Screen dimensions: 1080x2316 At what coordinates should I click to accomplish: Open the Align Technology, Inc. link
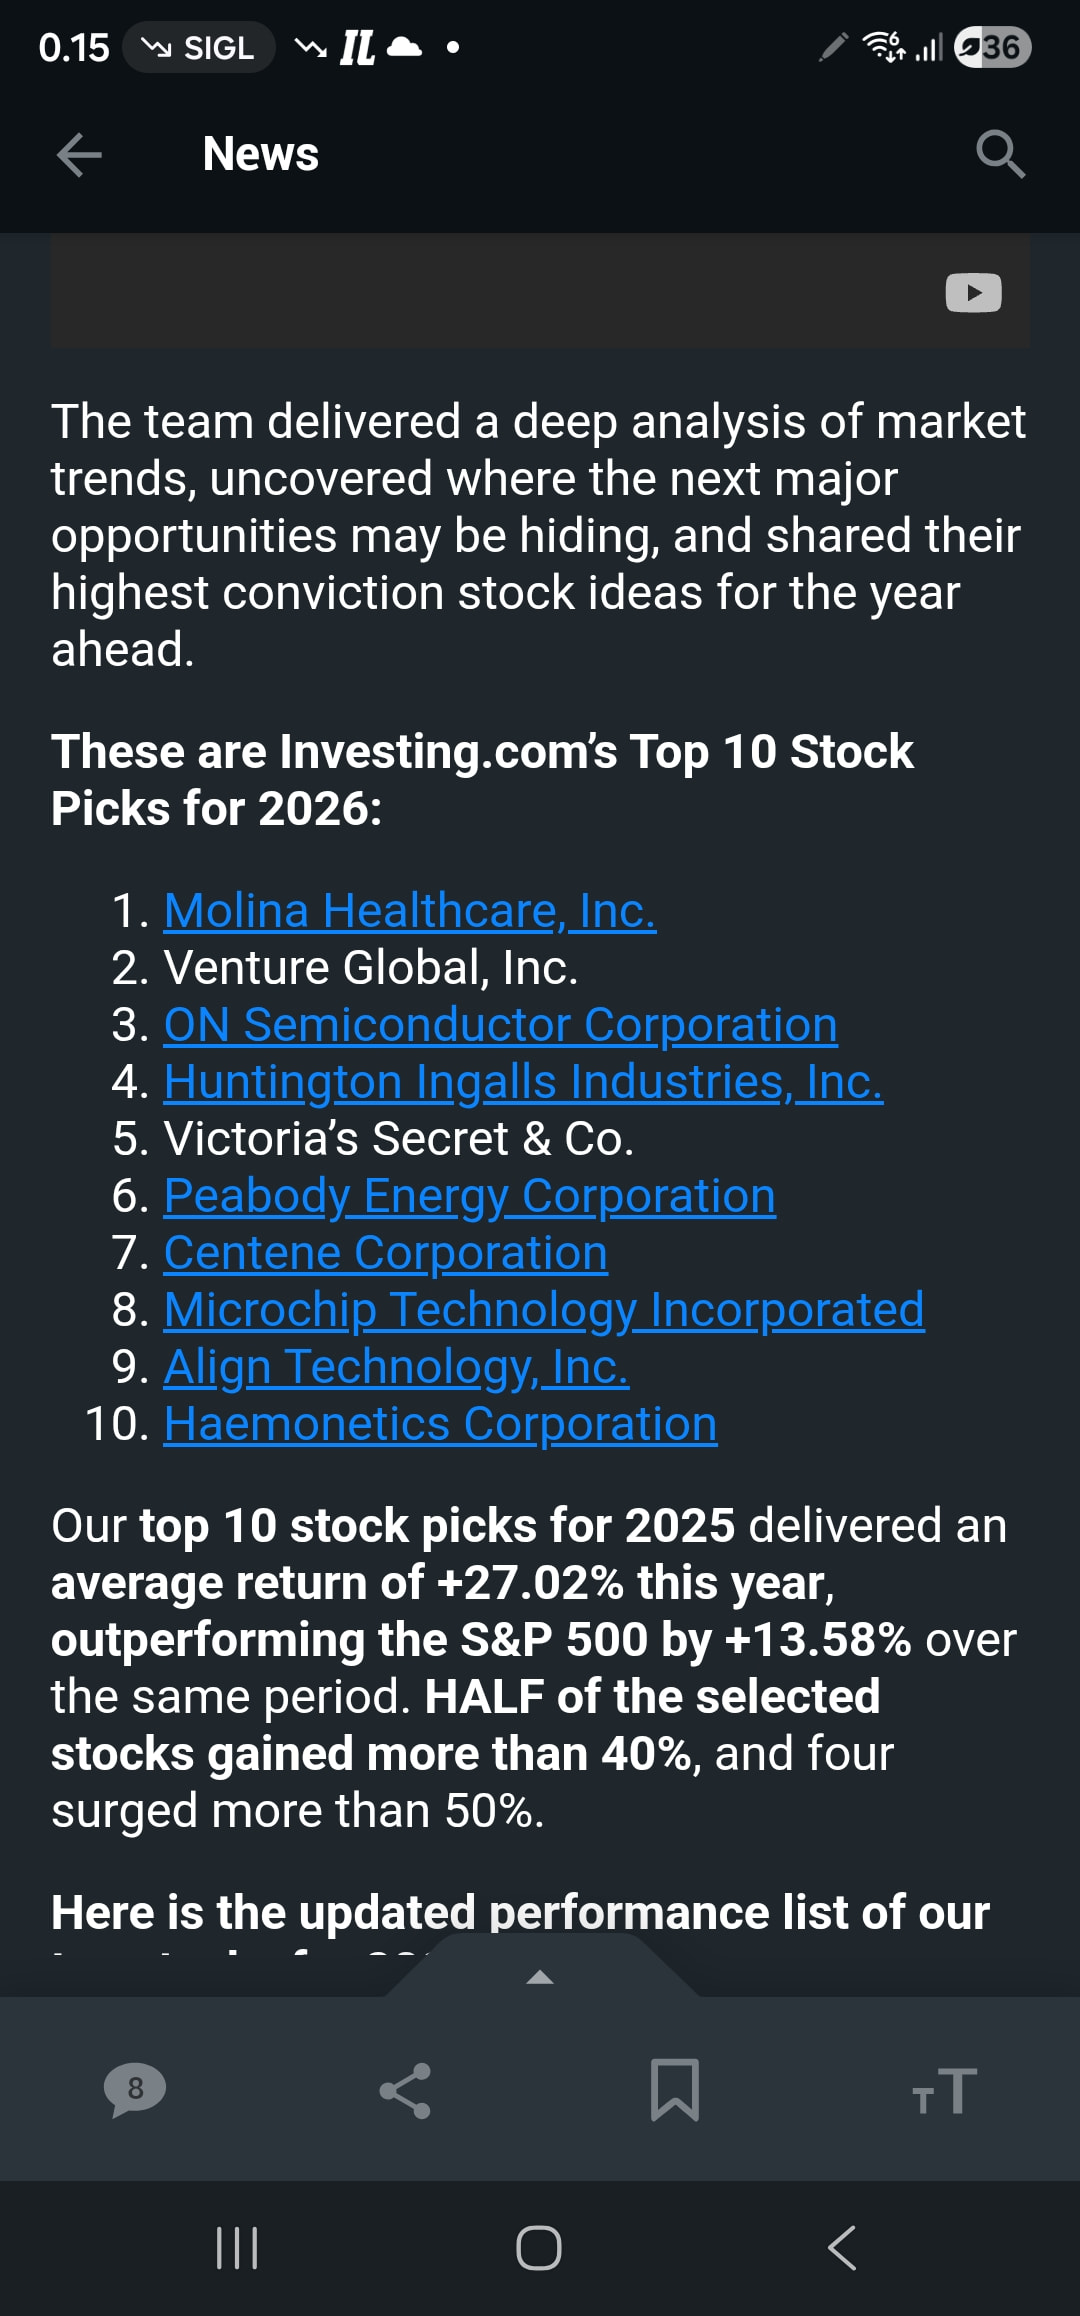point(396,1367)
